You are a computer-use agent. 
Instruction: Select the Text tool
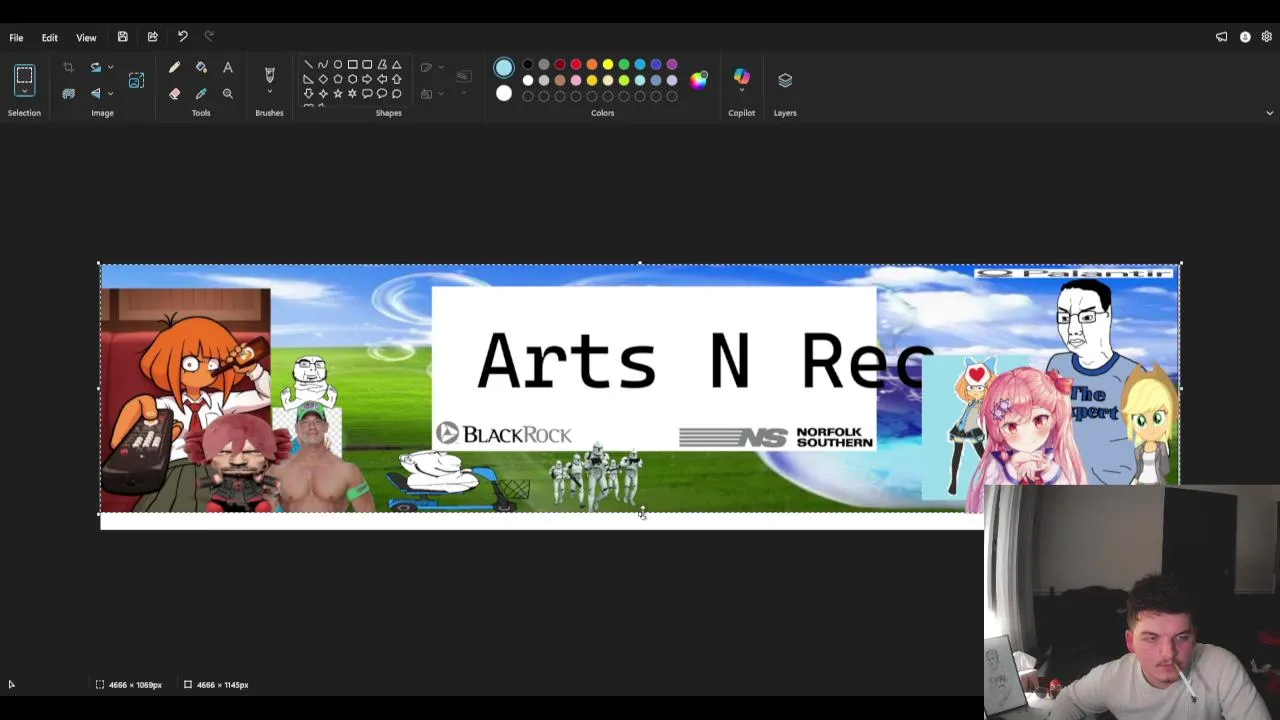point(228,67)
